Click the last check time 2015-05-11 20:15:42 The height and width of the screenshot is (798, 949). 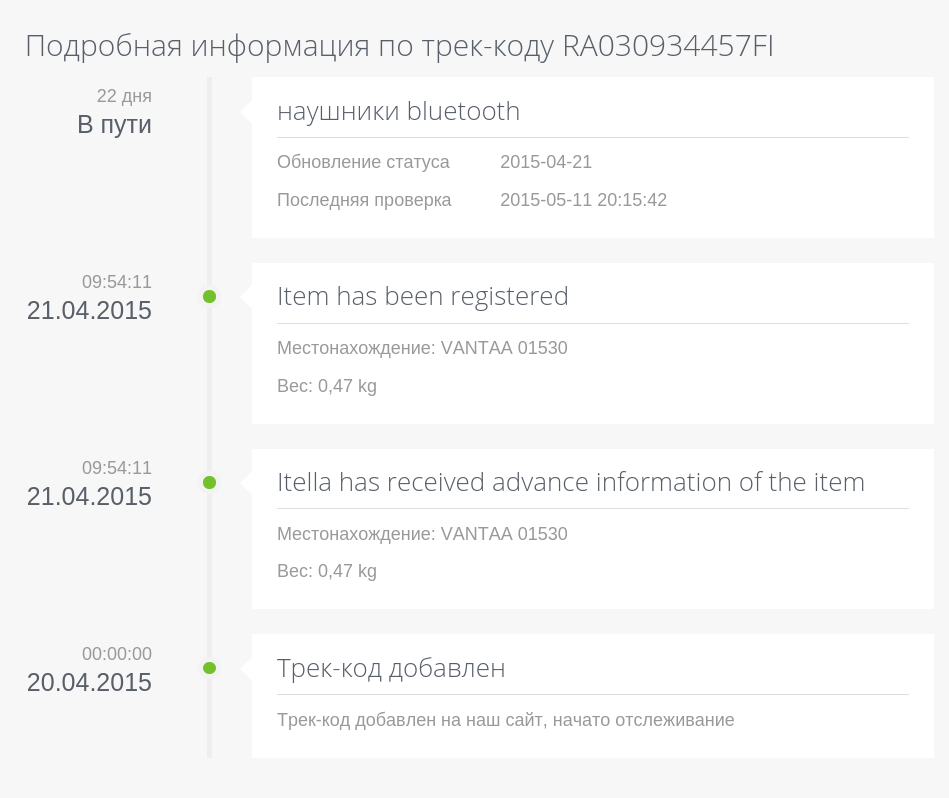pyautogui.click(x=583, y=200)
